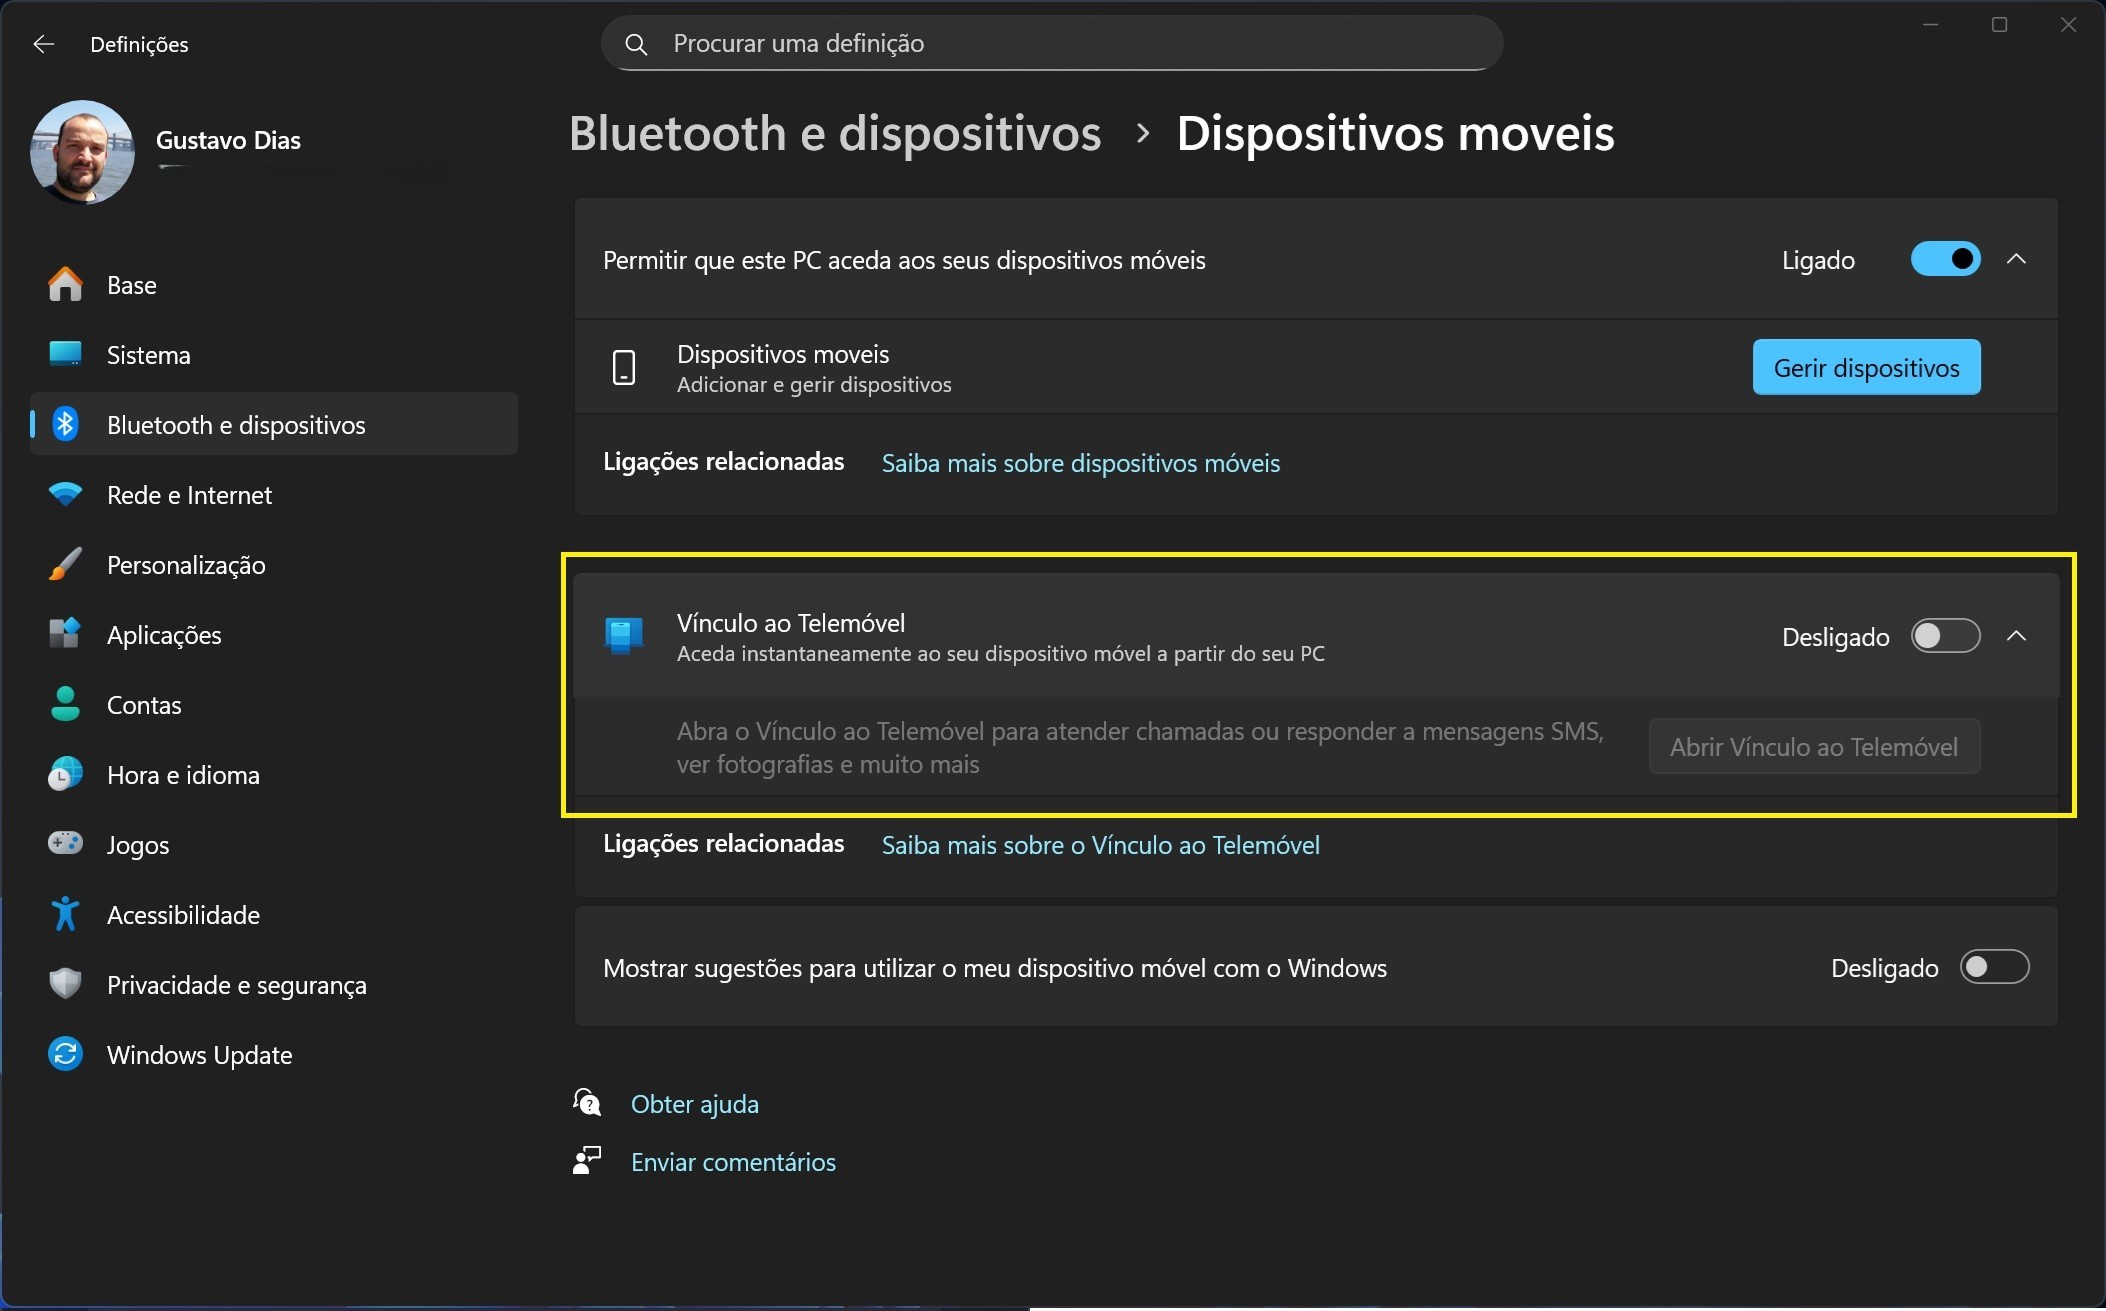This screenshot has width=2106, height=1311.
Task: Open the Saiba mais sobre dispositivos móveis link
Action: click(x=1080, y=463)
